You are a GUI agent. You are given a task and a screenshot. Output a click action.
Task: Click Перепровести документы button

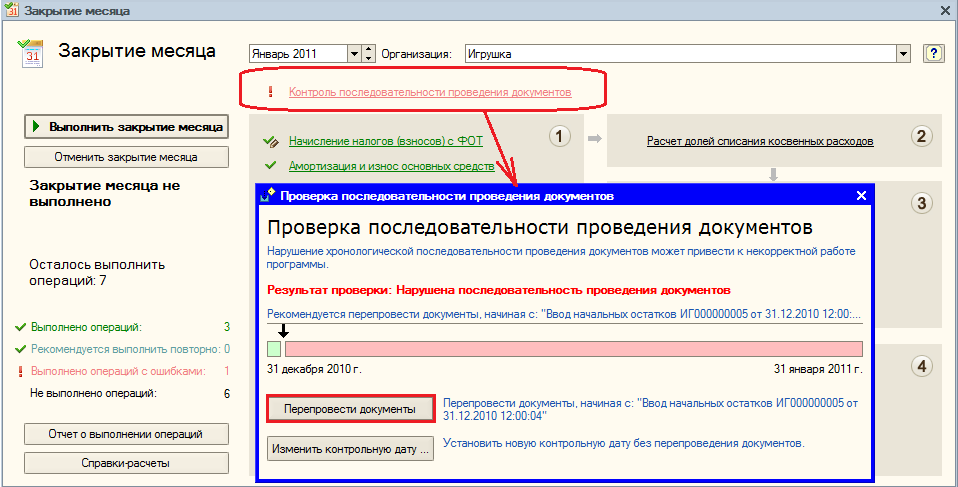click(351, 409)
